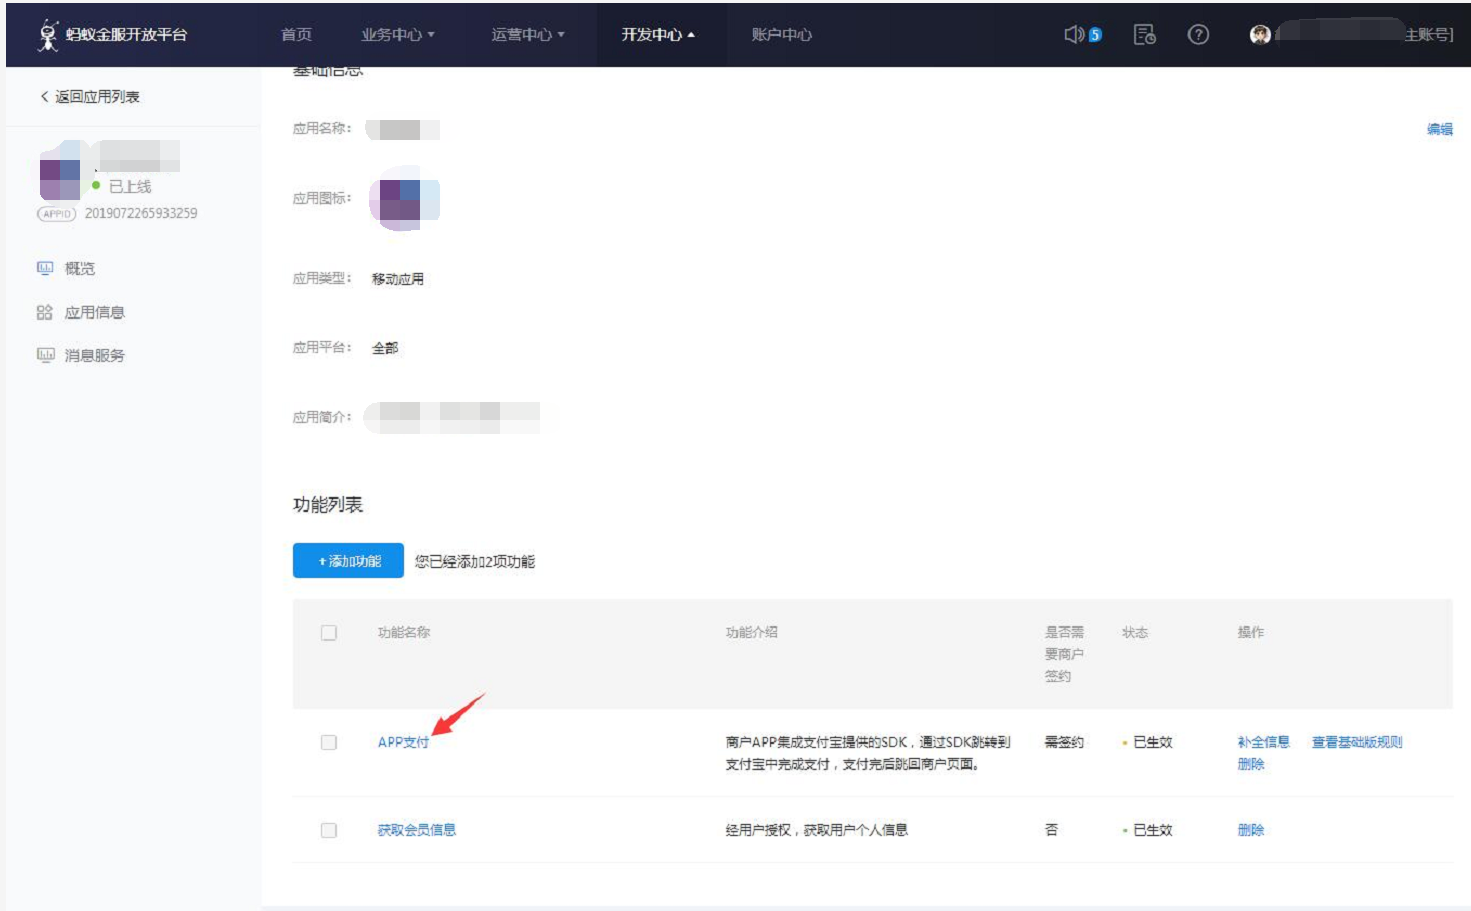Select all functions with header checkbox
Screen dimensions: 1471x911
click(329, 633)
